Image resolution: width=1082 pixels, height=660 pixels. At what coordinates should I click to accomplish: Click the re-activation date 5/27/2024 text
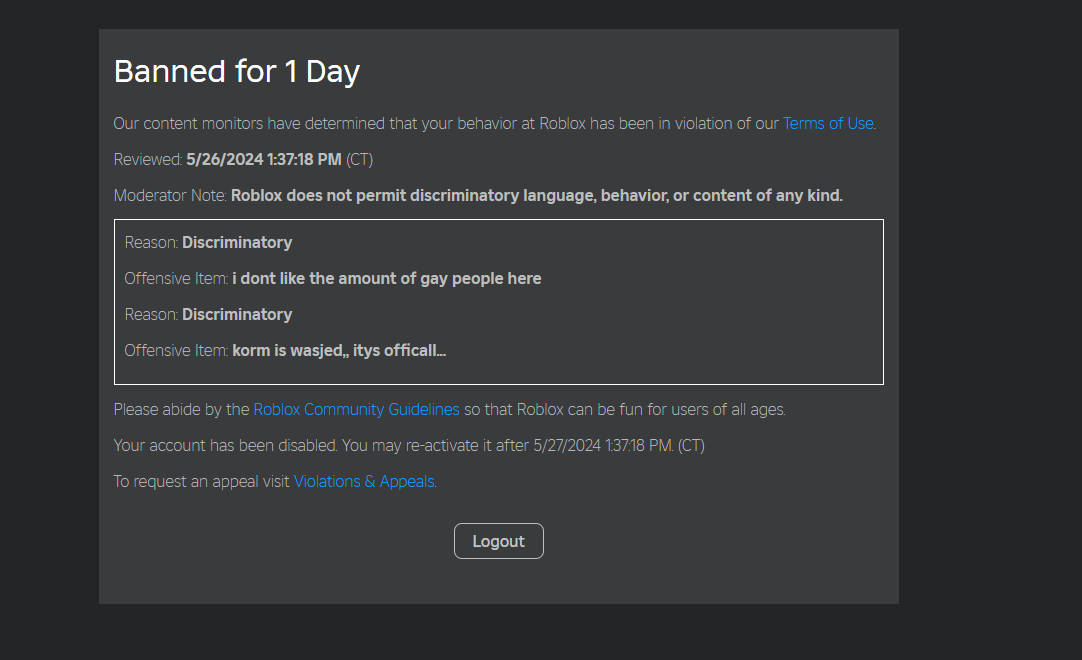click(x=603, y=446)
